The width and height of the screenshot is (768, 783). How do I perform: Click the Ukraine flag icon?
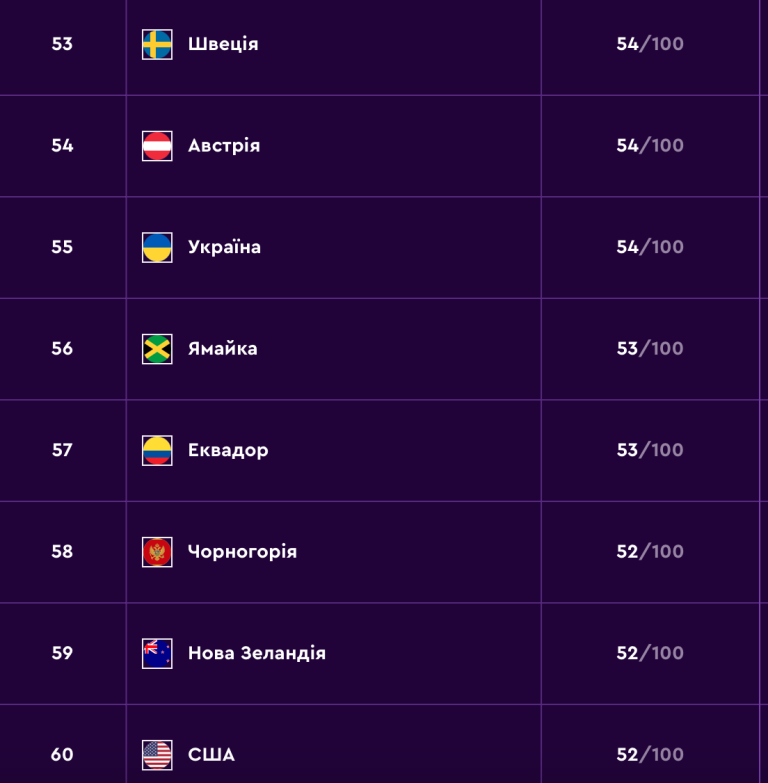pyautogui.click(x=157, y=247)
